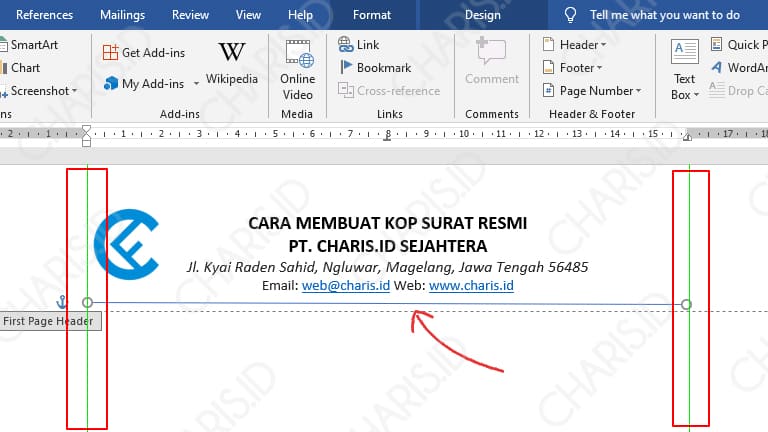
Task: Click the web@charis.id email link
Action: tap(346, 286)
